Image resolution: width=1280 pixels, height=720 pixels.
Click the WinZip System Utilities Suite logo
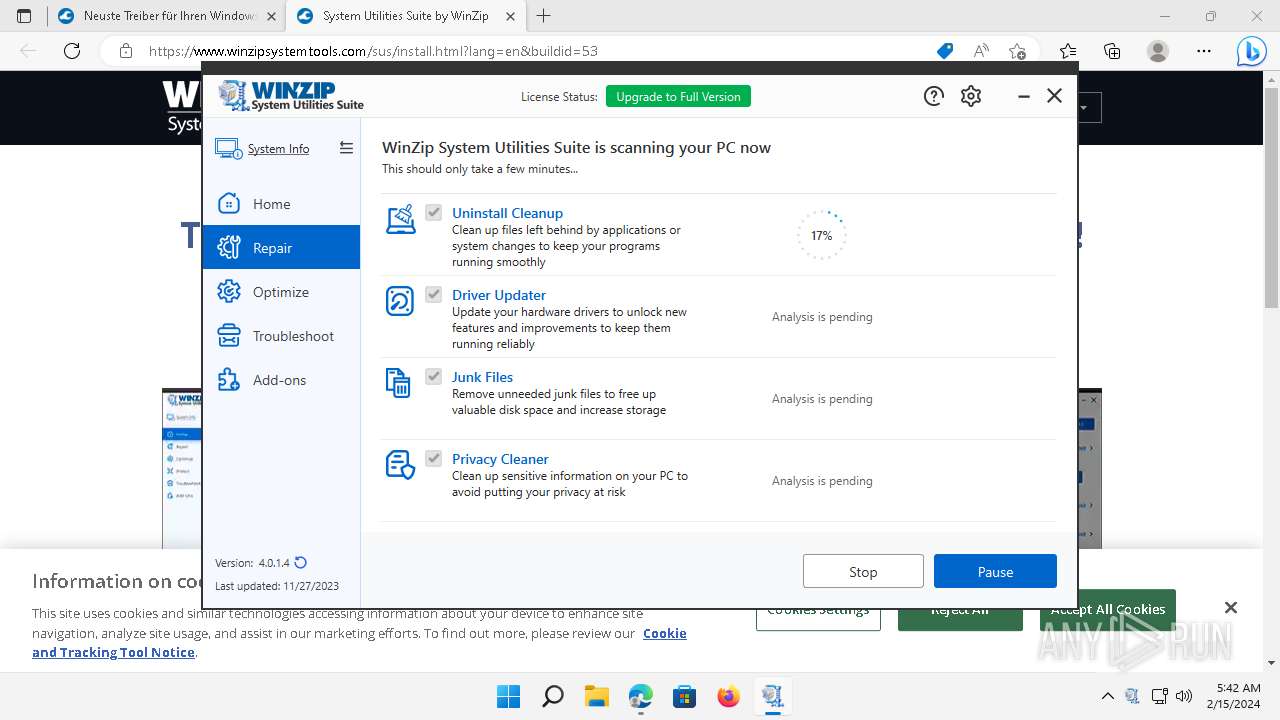pos(291,96)
